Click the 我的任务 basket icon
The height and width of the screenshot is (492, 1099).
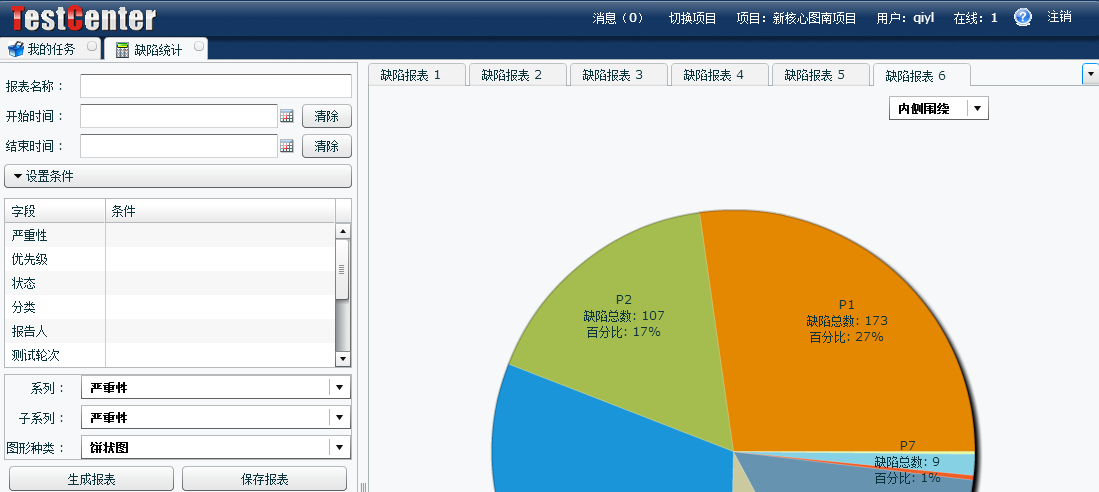[x=15, y=50]
